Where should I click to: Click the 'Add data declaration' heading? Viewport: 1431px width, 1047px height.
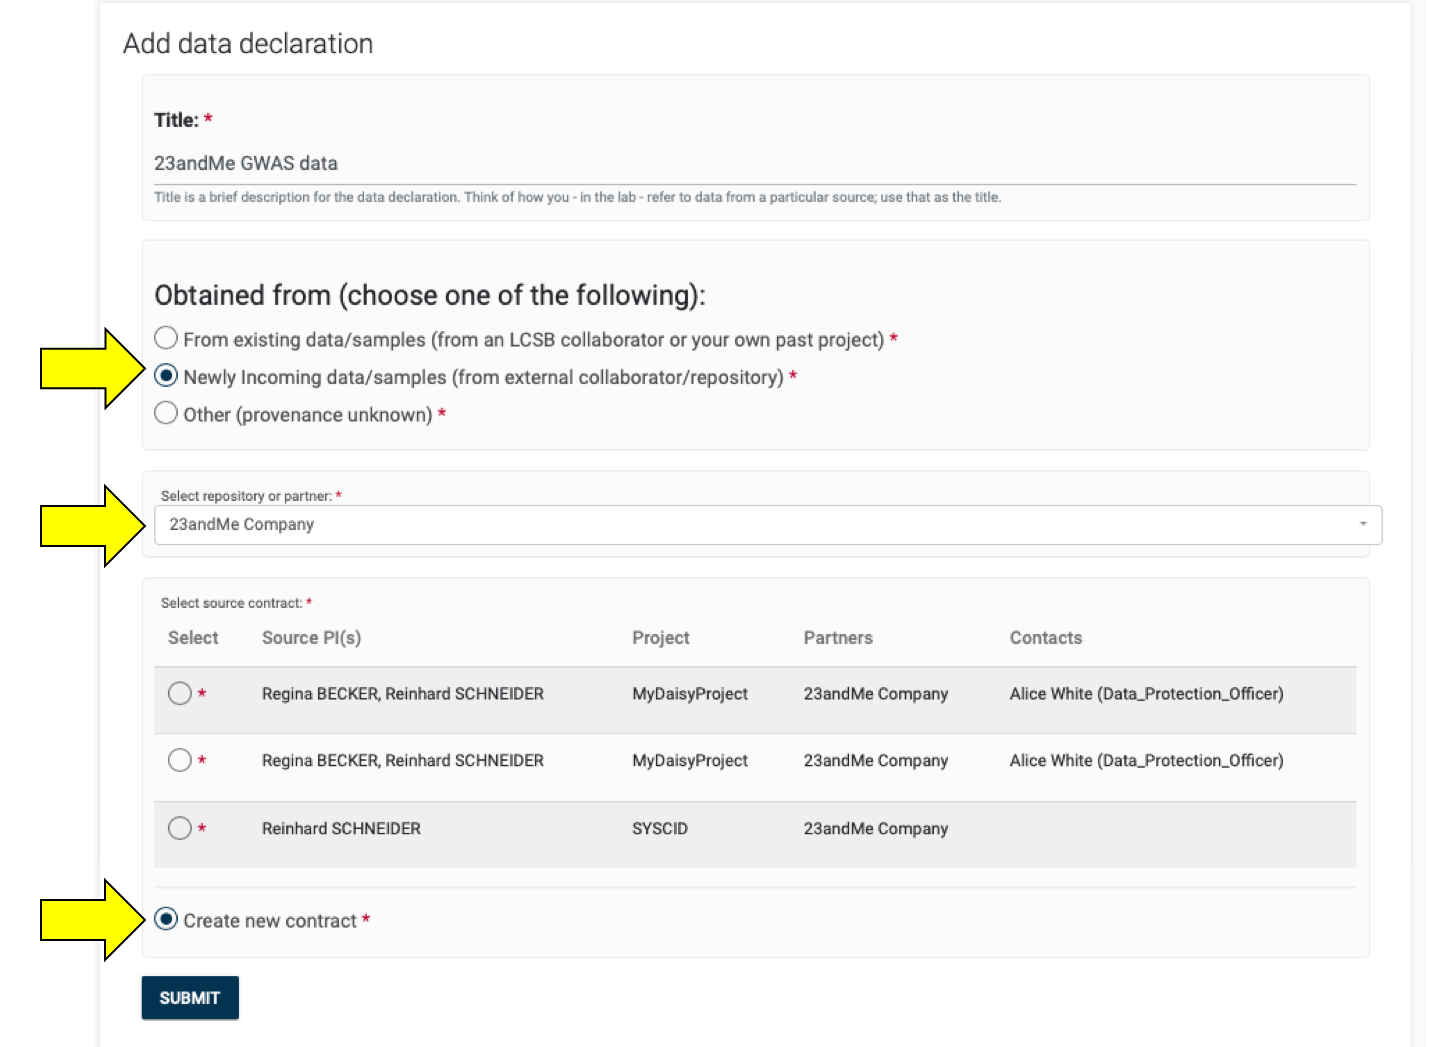[x=248, y=44]
